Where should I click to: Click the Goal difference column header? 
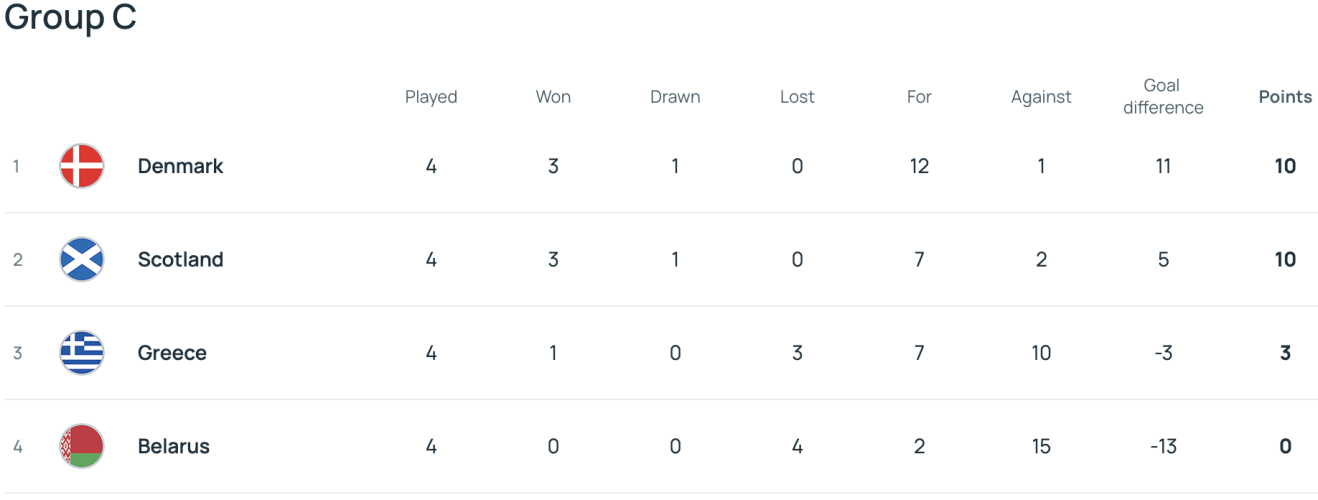click(x=1163, y=97)
